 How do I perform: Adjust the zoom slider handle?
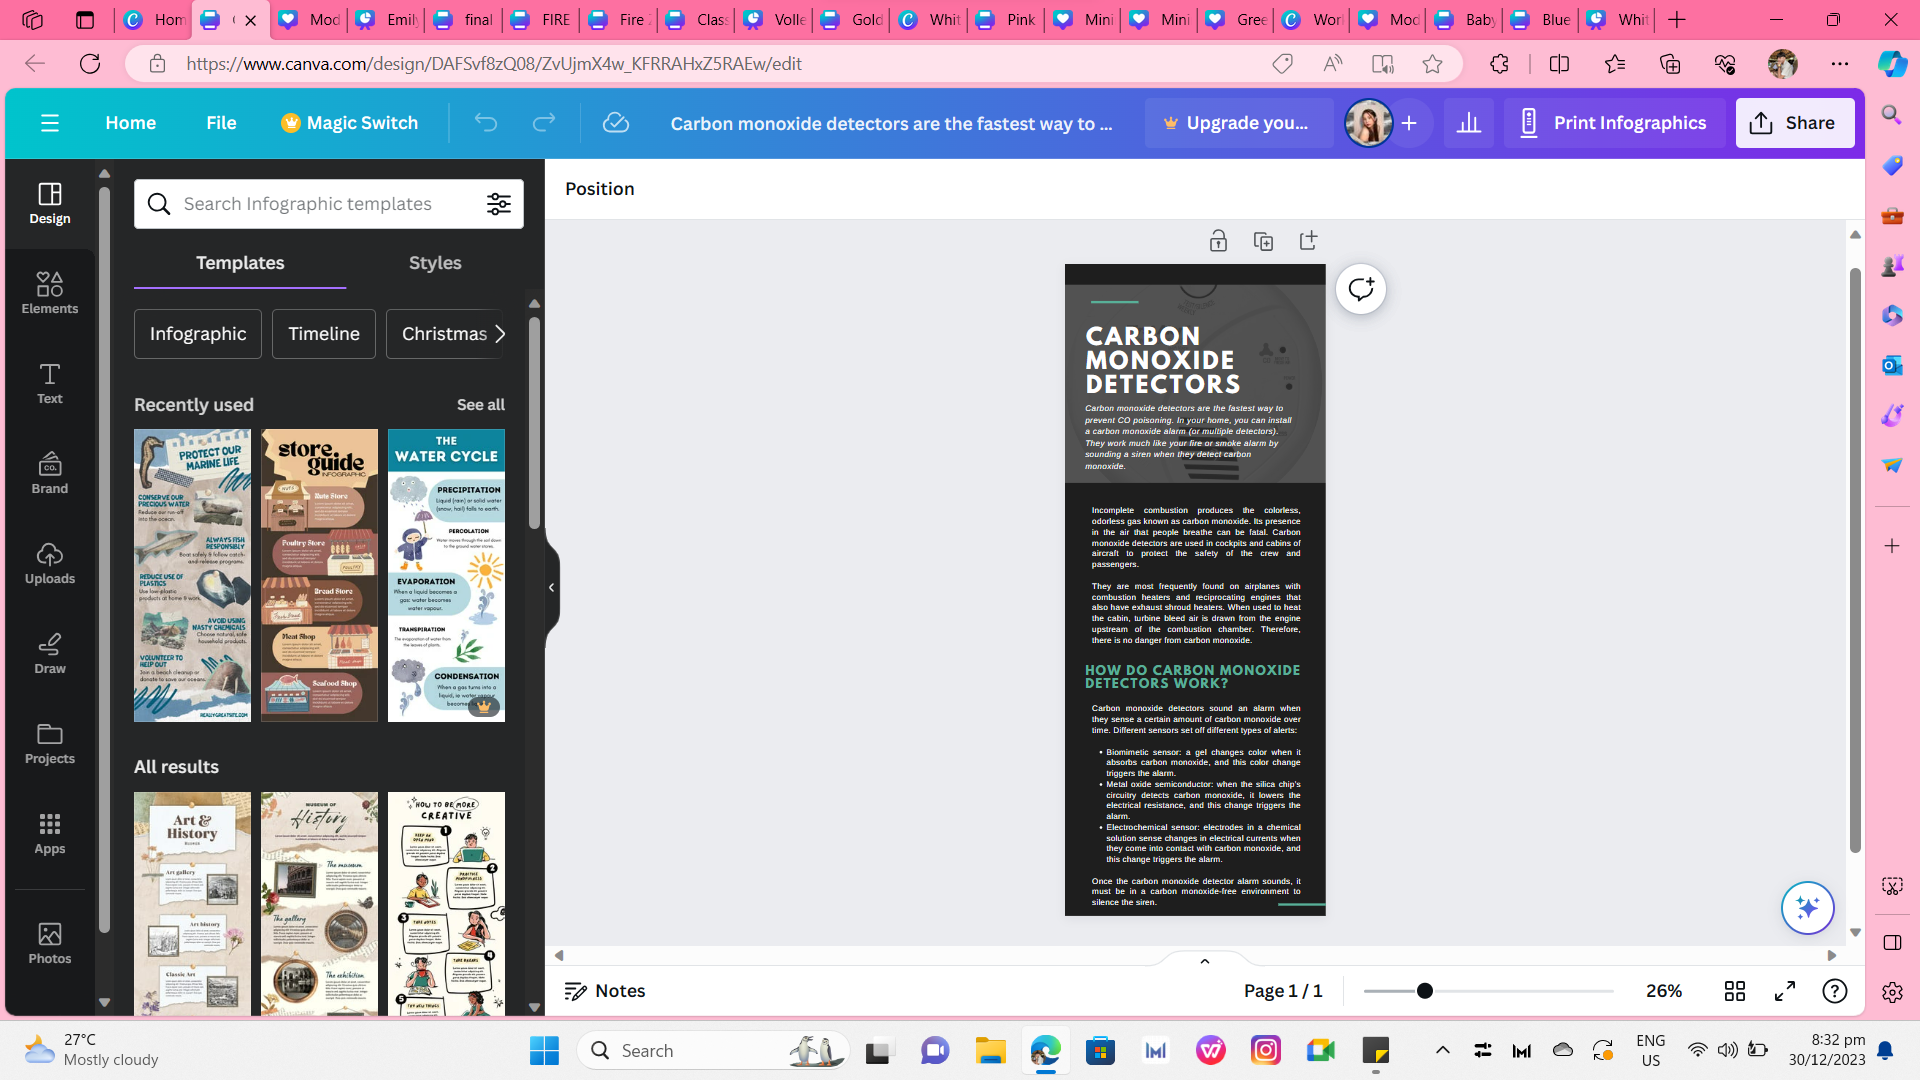[1424, 990]
